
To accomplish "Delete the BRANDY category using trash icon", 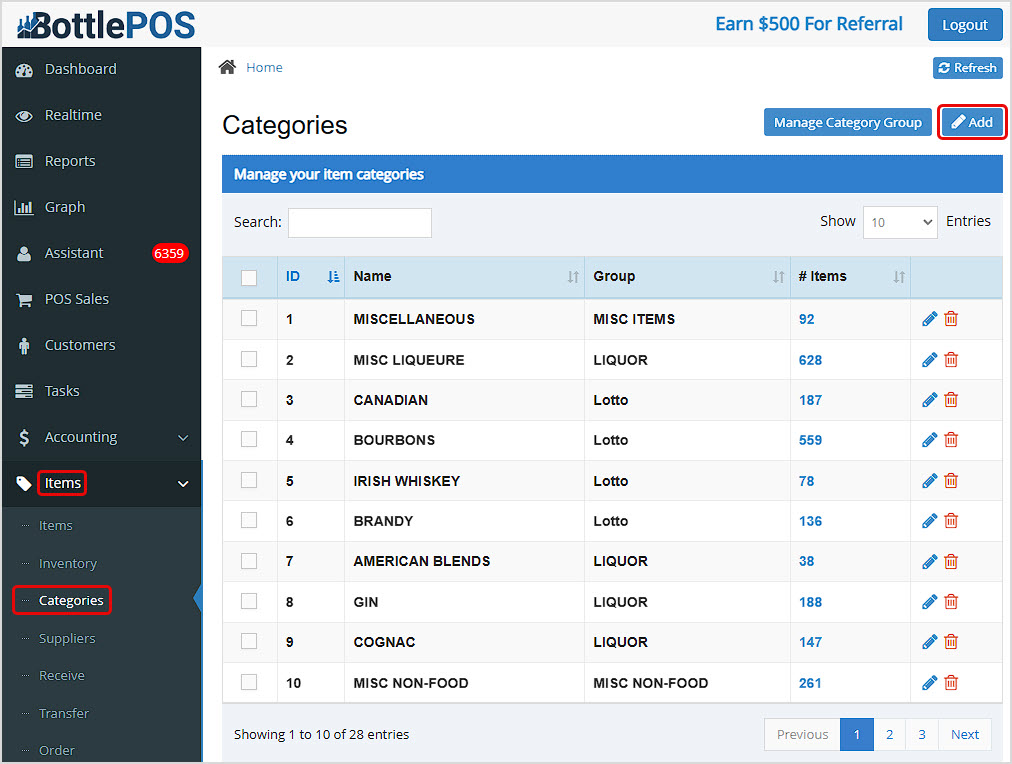I will tap(950, 520).
